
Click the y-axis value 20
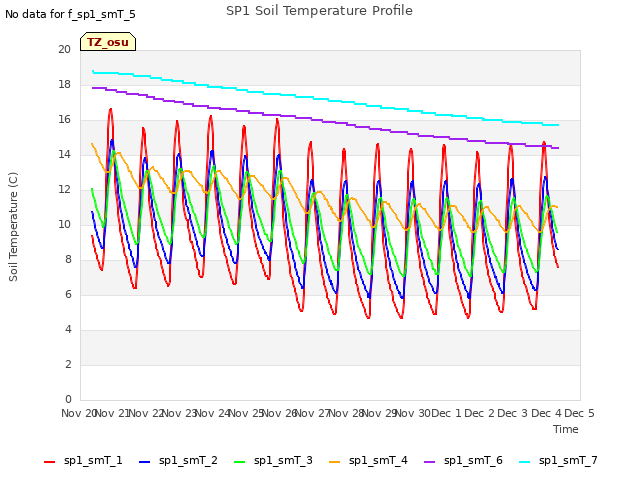(64, 49)
